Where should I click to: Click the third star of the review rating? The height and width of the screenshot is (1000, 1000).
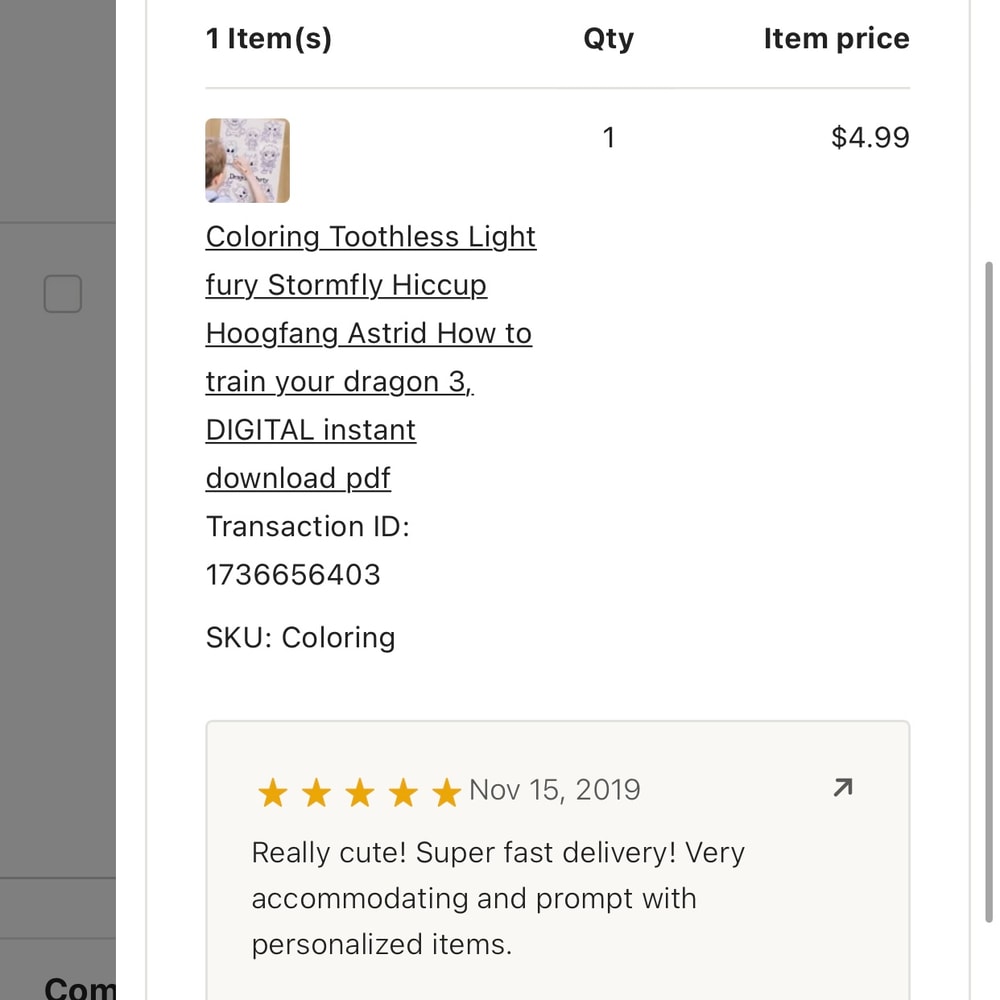point(359,794)
